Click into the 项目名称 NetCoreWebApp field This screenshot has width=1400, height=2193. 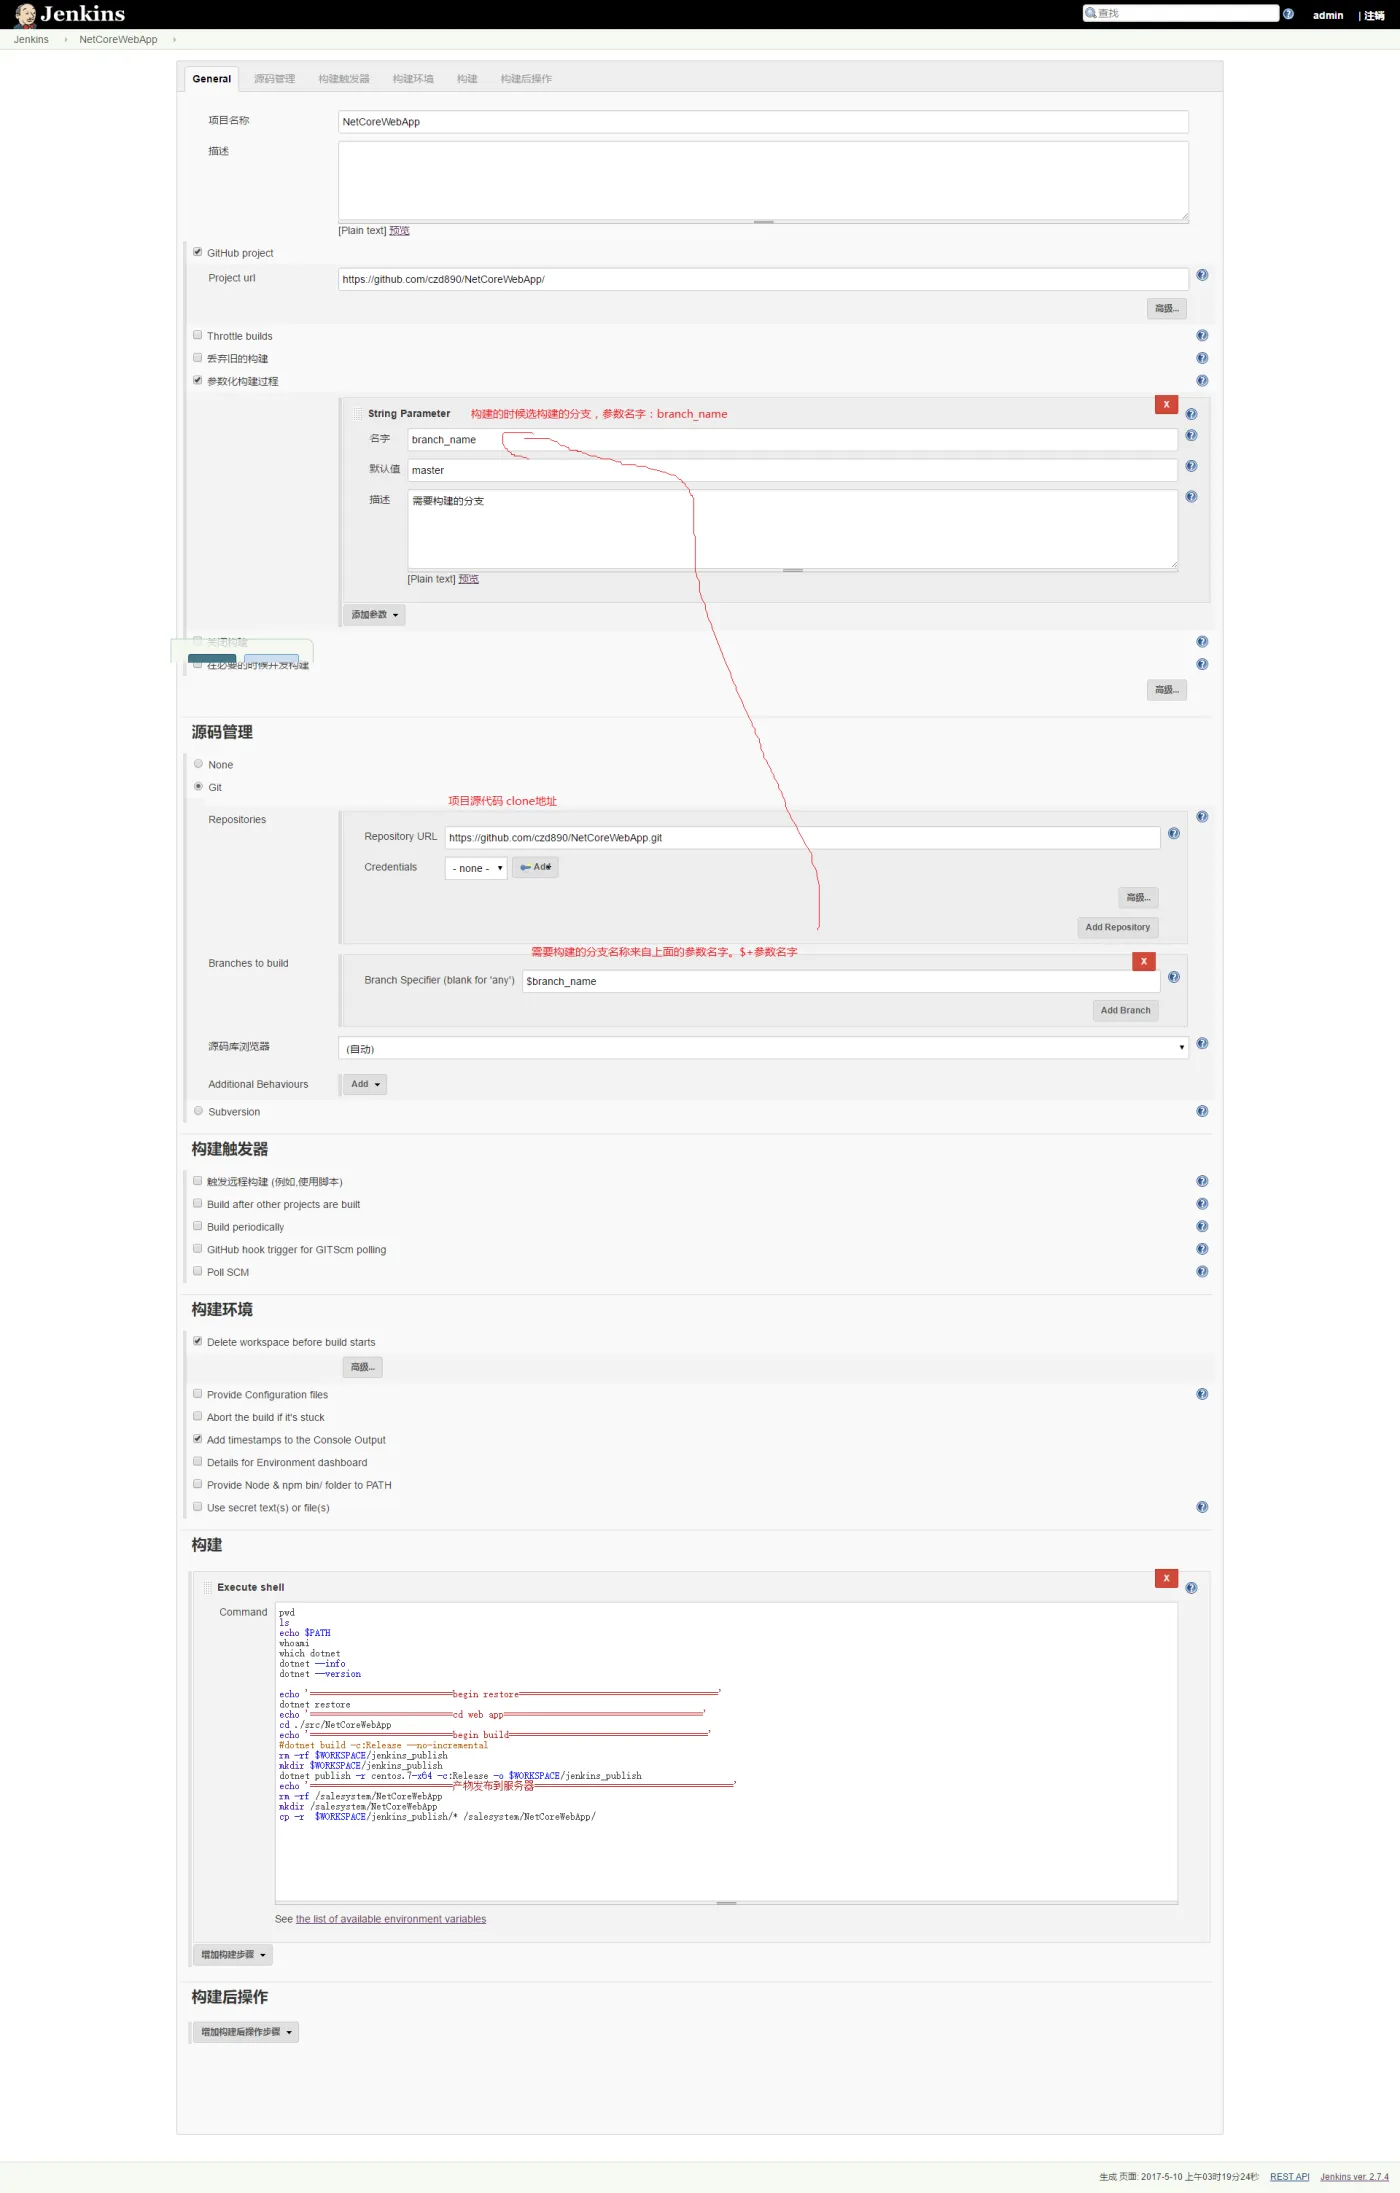click(x=763, y=122)
